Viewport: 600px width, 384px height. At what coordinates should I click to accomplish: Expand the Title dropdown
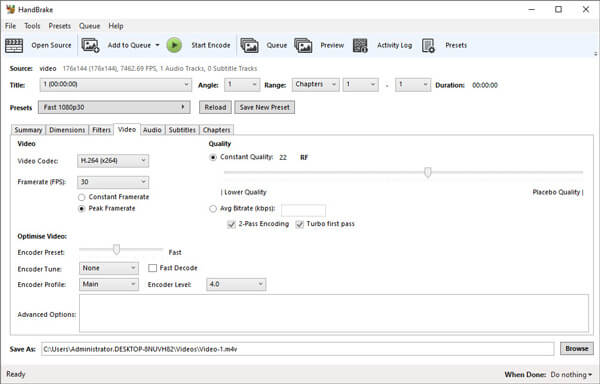[x=116, y=85]
